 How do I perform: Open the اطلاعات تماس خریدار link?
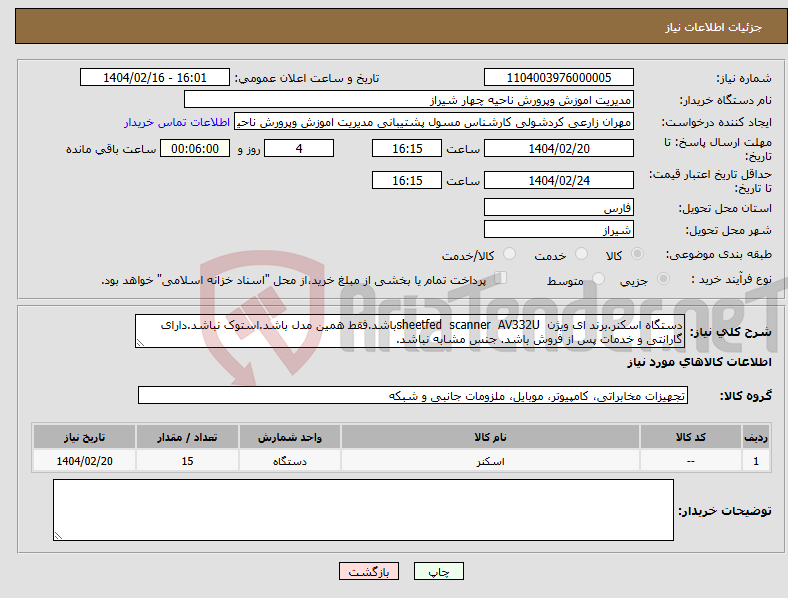[x=177, y=122]
